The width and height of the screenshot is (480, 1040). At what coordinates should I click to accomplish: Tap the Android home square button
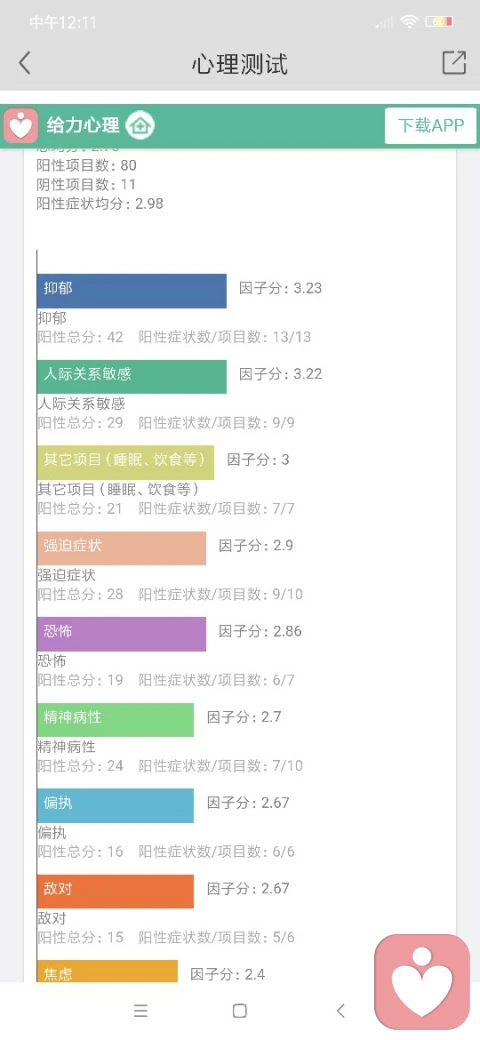(240, 1011)
